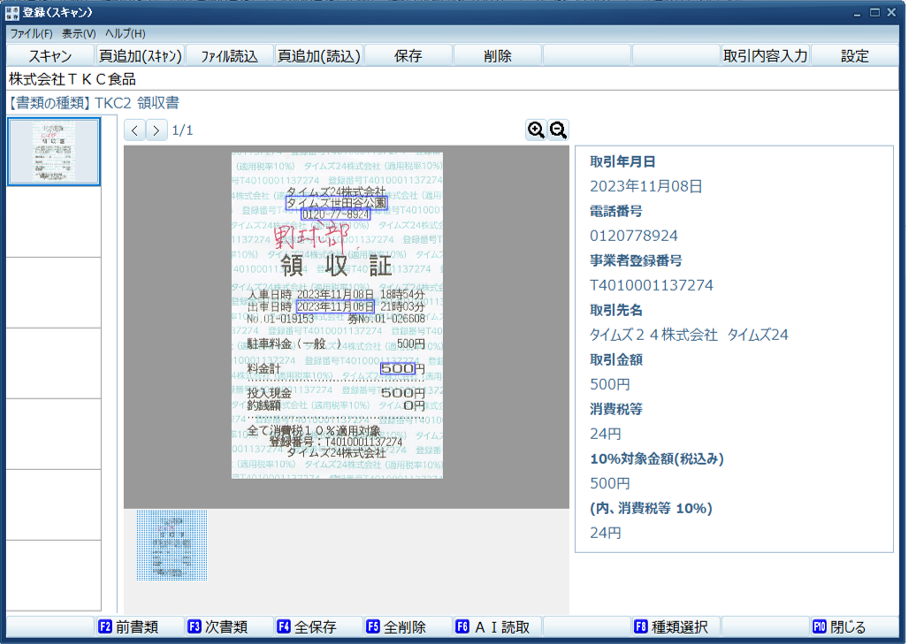Click the 取引金額 label

[616, 360]
